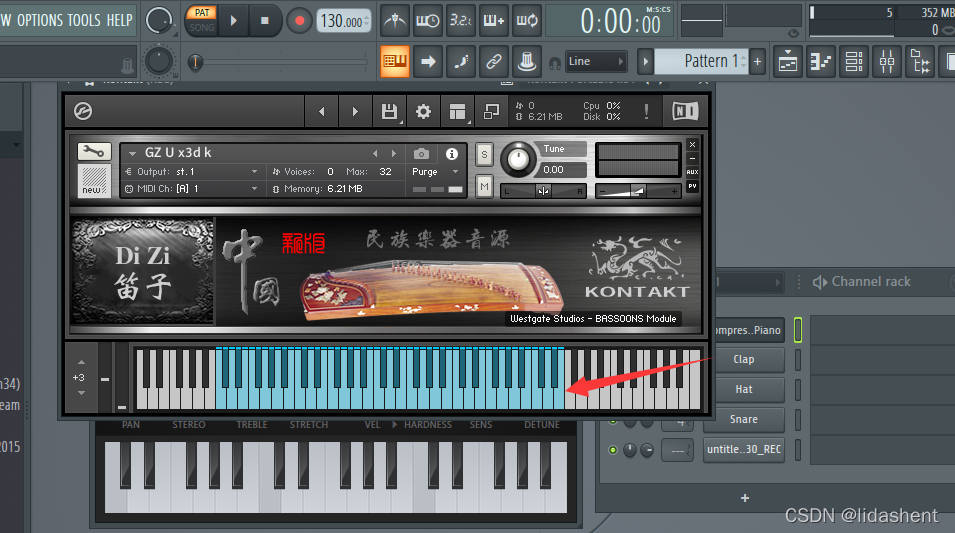
Task: Open instrument edit mode wrench icon
Action: (x=94, y=151)
